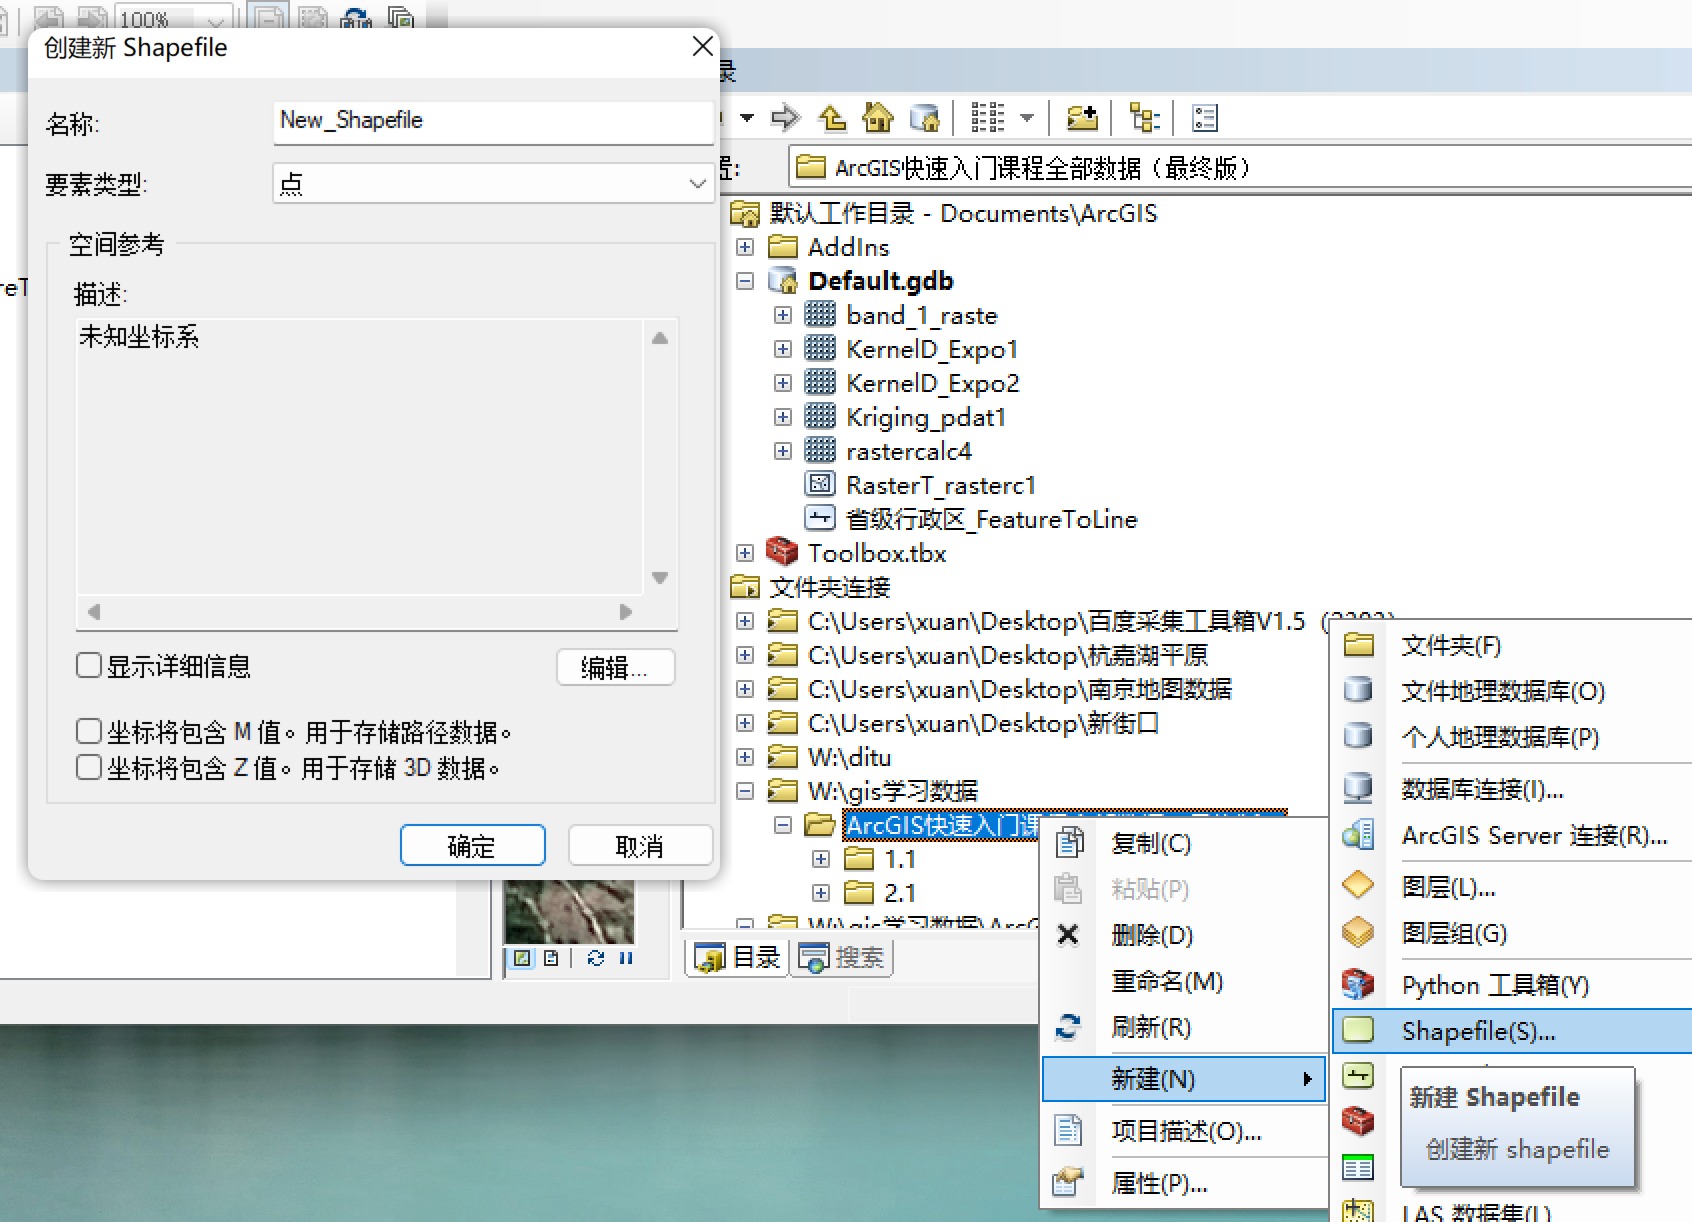Enable the 坐标将包含 Z 值 checkbox
This screenshot has height=1222, width=1692.
tap(89, 767)
